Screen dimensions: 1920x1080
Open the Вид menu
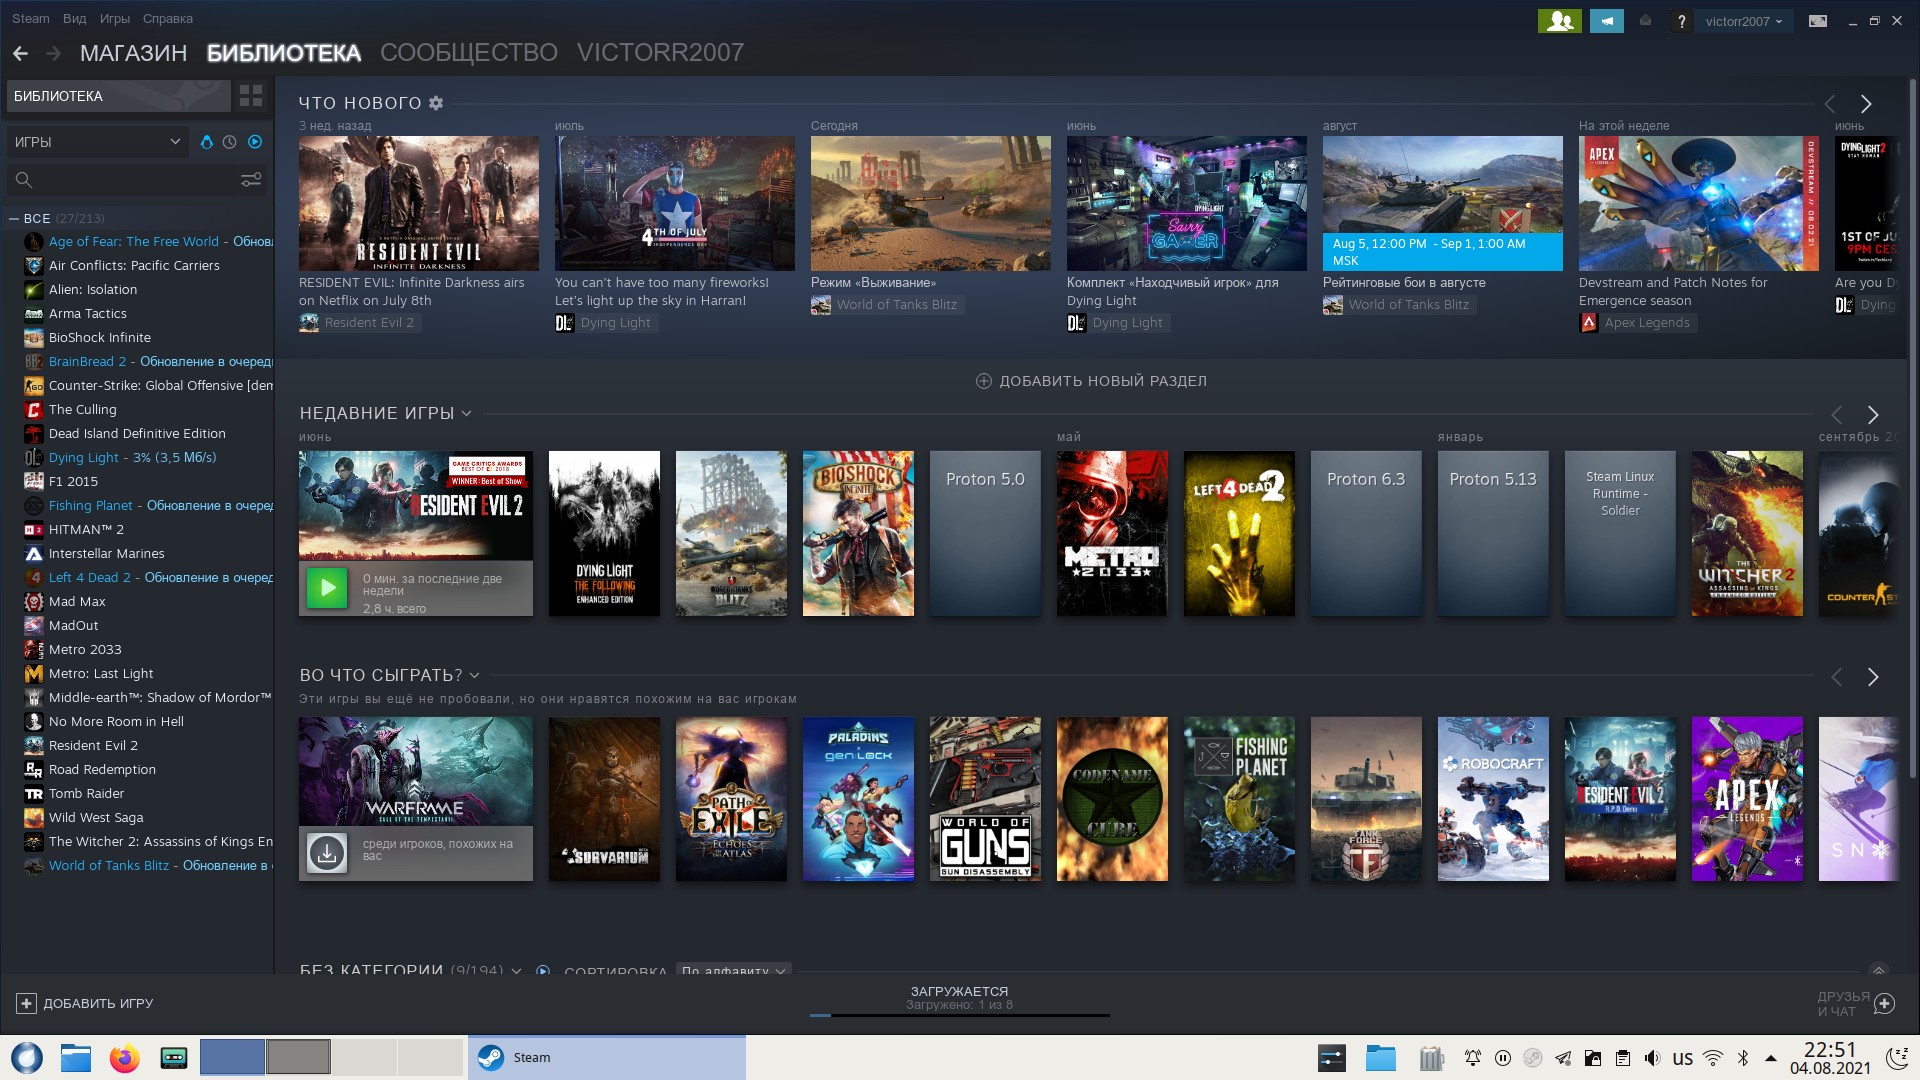[x=74, y=19]
